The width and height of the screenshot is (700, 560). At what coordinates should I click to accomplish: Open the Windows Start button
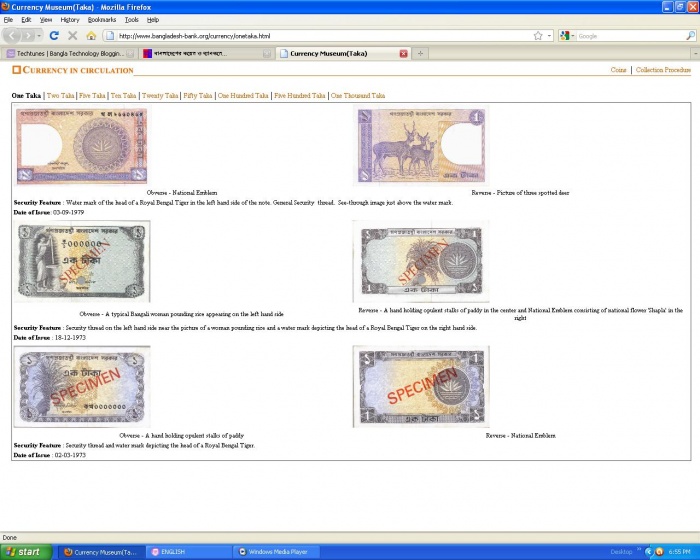(26, 552)
